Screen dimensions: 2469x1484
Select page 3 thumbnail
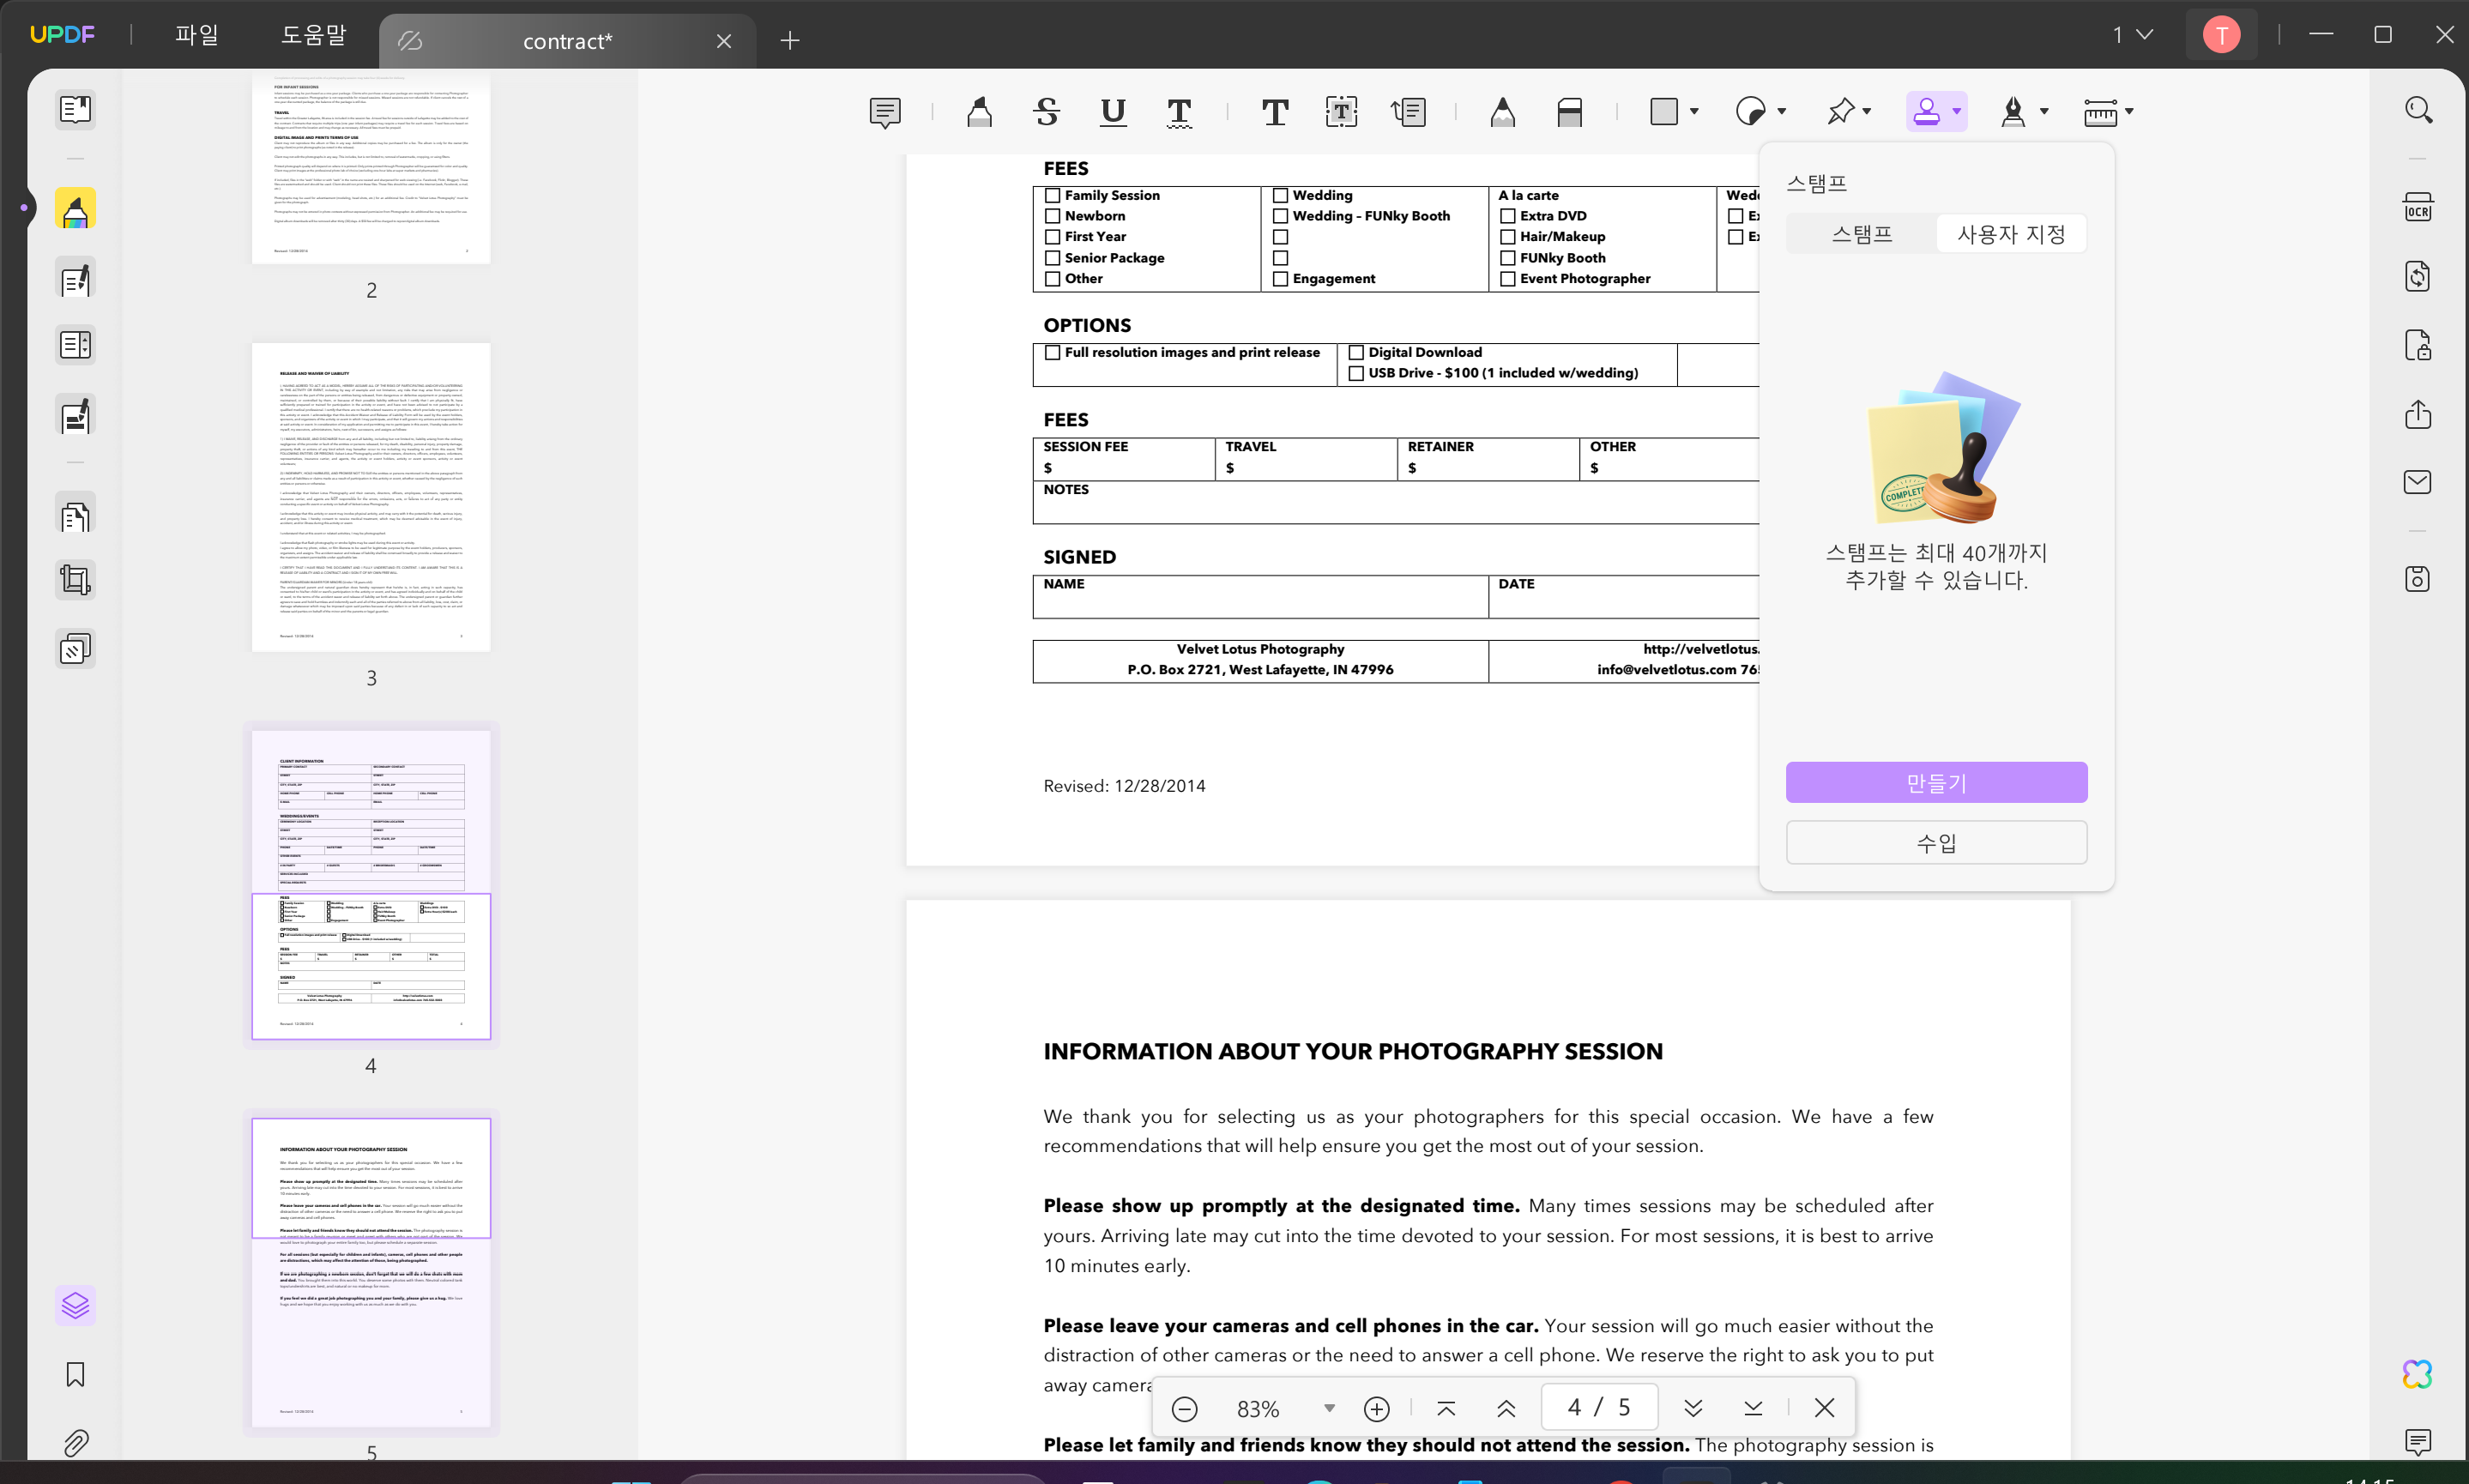click(x=371, y=497)
